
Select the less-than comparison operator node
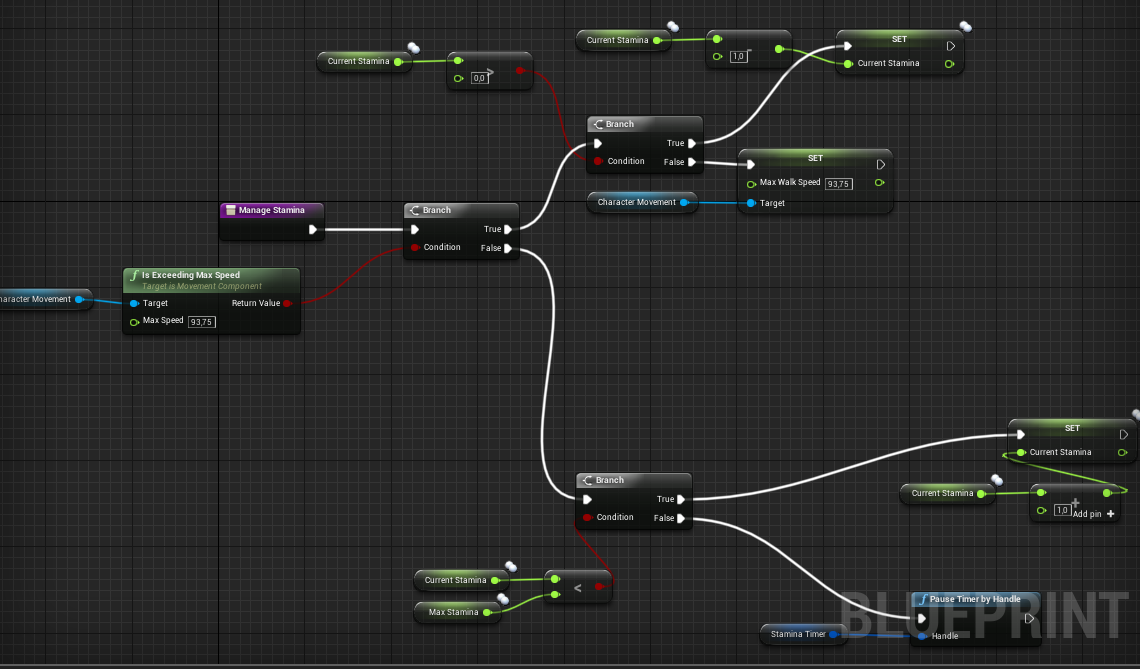pos(578,589)
